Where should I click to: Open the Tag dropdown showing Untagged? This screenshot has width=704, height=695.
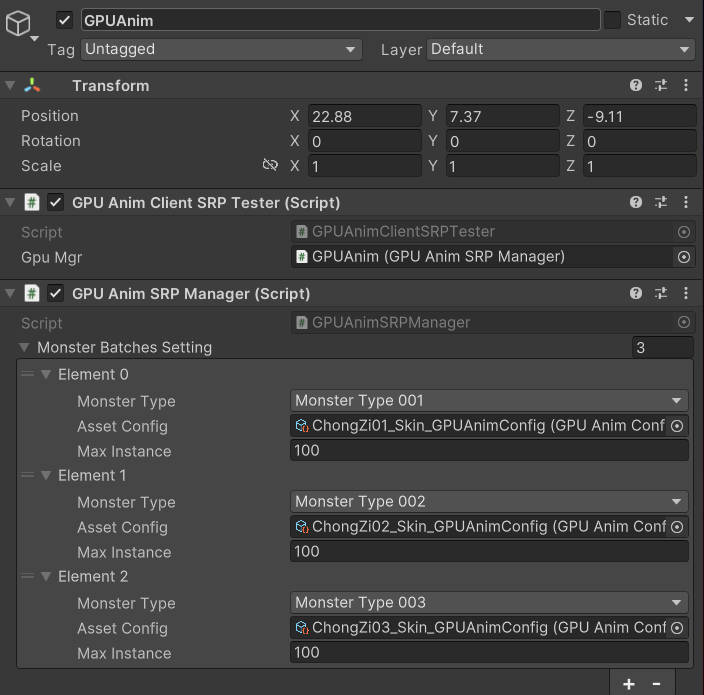click(x=221, y=49)
